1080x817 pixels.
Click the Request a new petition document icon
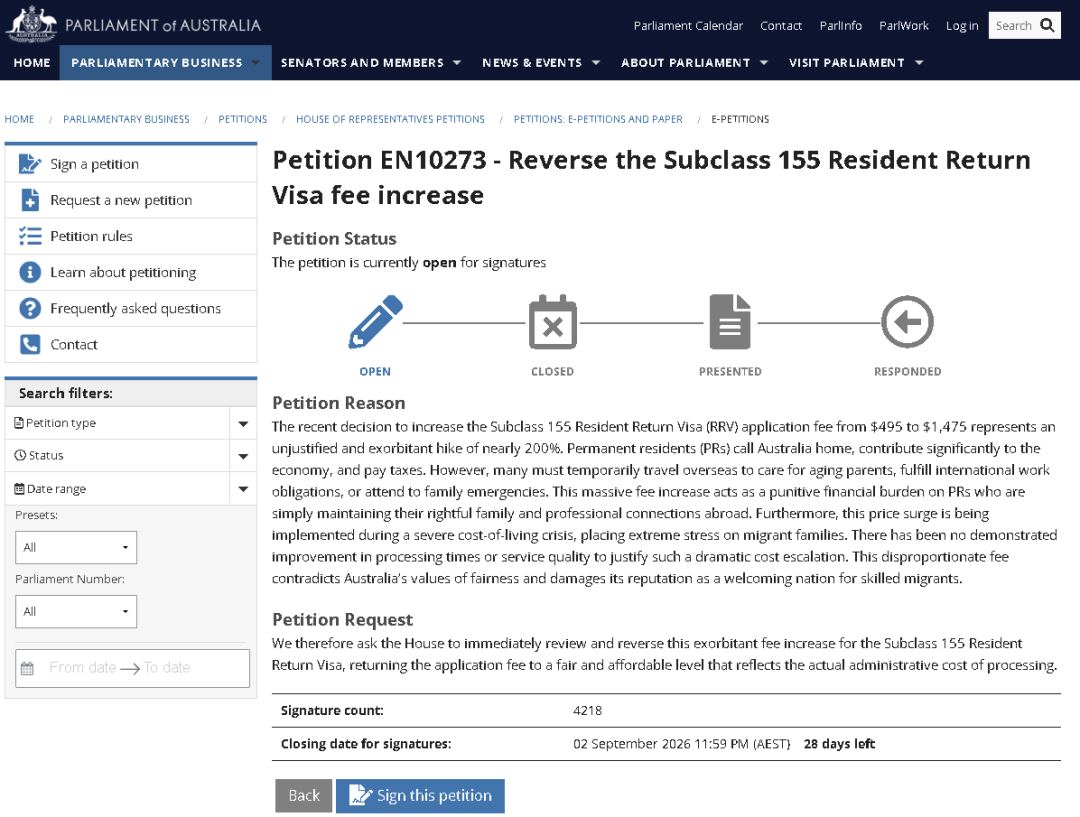point(30,200)
